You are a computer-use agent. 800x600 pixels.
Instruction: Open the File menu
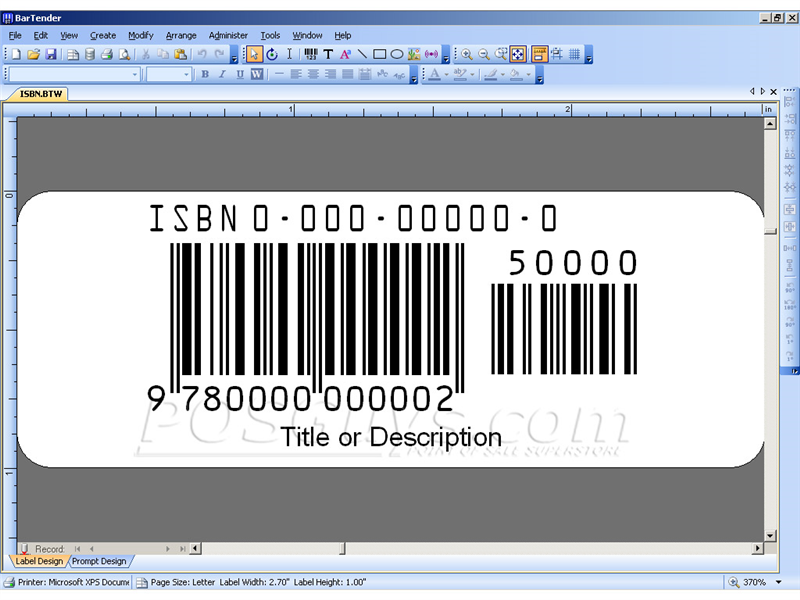pyautogui.click(x=15, y=35)
